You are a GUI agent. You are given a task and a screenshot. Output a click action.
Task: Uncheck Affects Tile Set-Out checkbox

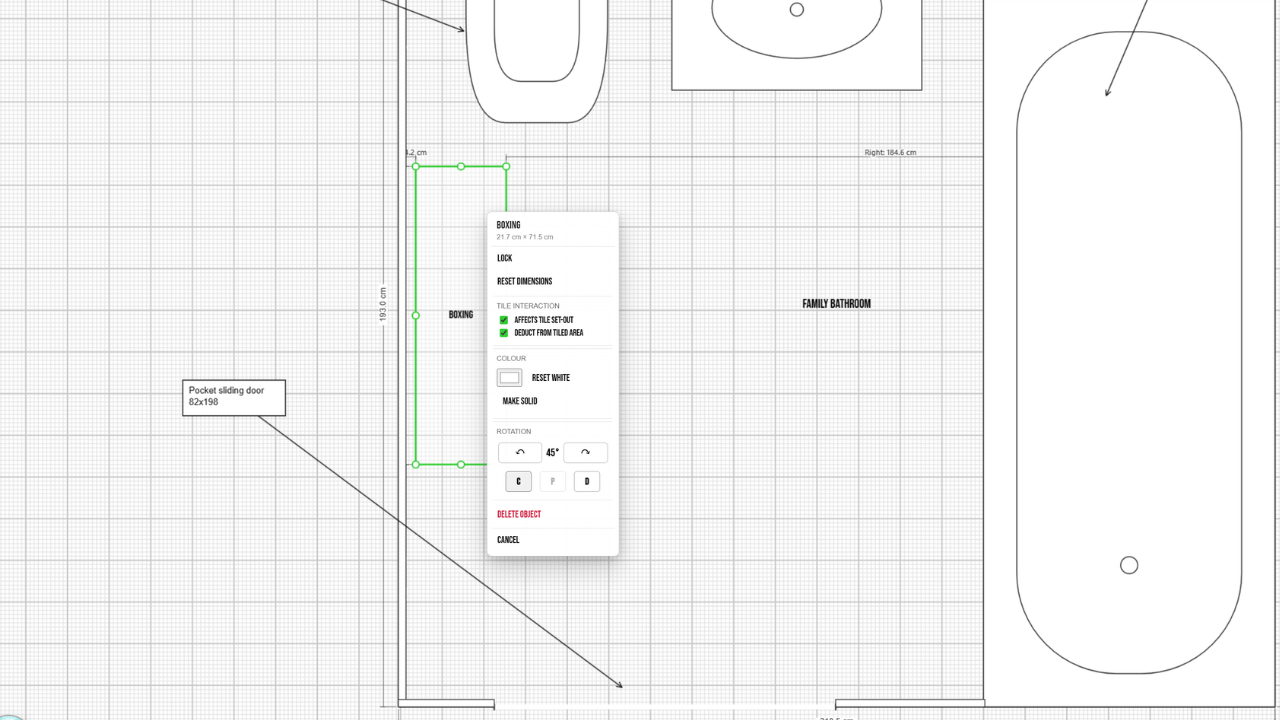504,320
